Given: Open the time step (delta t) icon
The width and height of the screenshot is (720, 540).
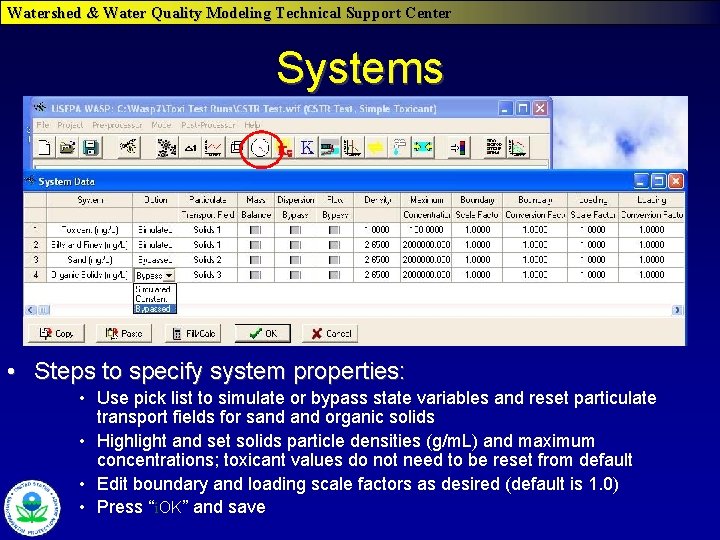Looking at the screenshot, I should 190,147.
